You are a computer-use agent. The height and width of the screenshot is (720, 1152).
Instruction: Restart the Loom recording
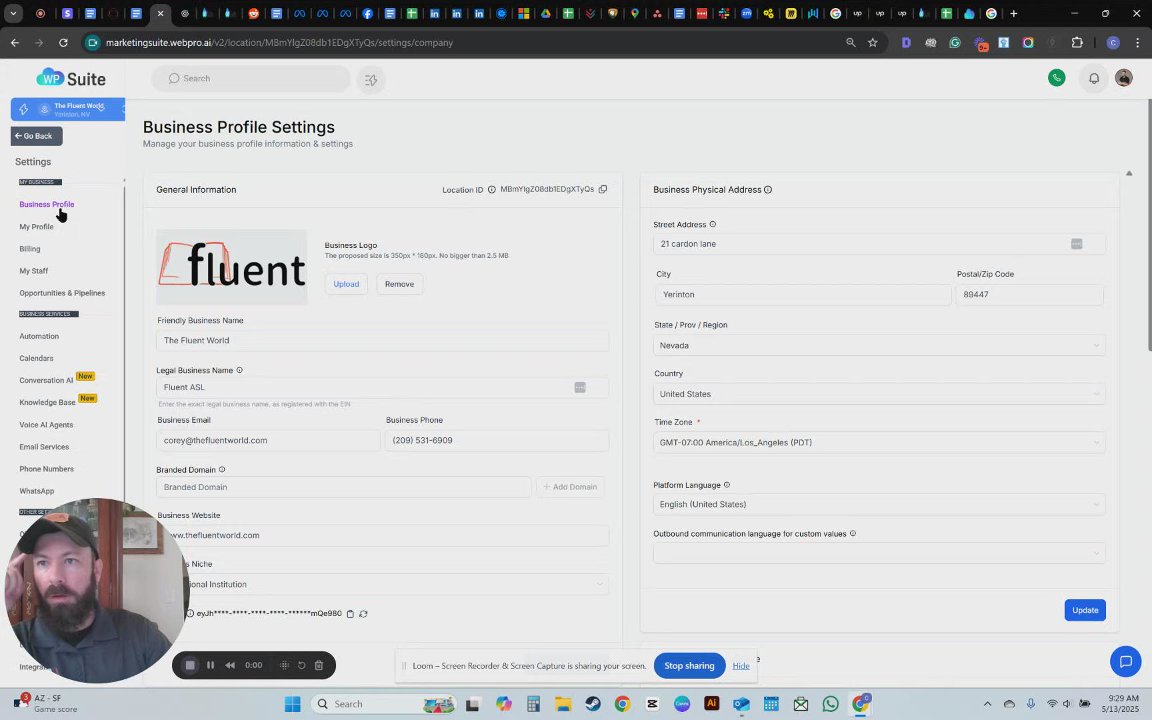pos(302,665)
